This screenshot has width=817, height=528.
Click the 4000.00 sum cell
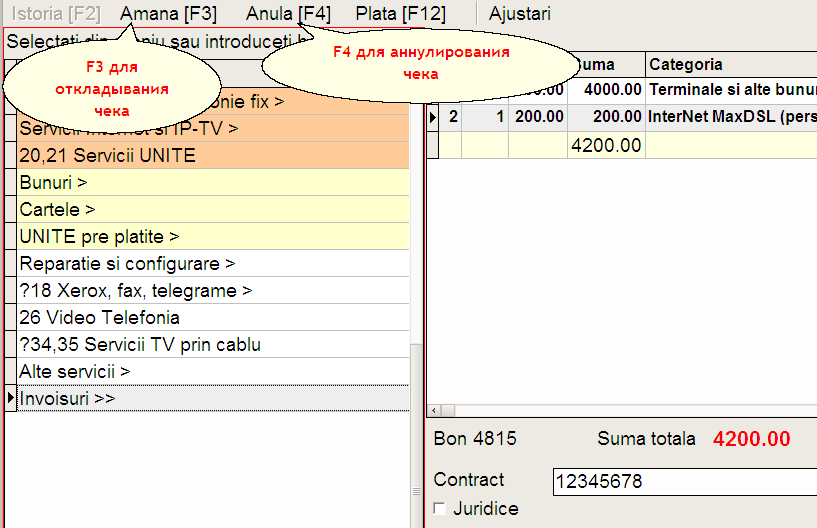[x=606, y=90]
